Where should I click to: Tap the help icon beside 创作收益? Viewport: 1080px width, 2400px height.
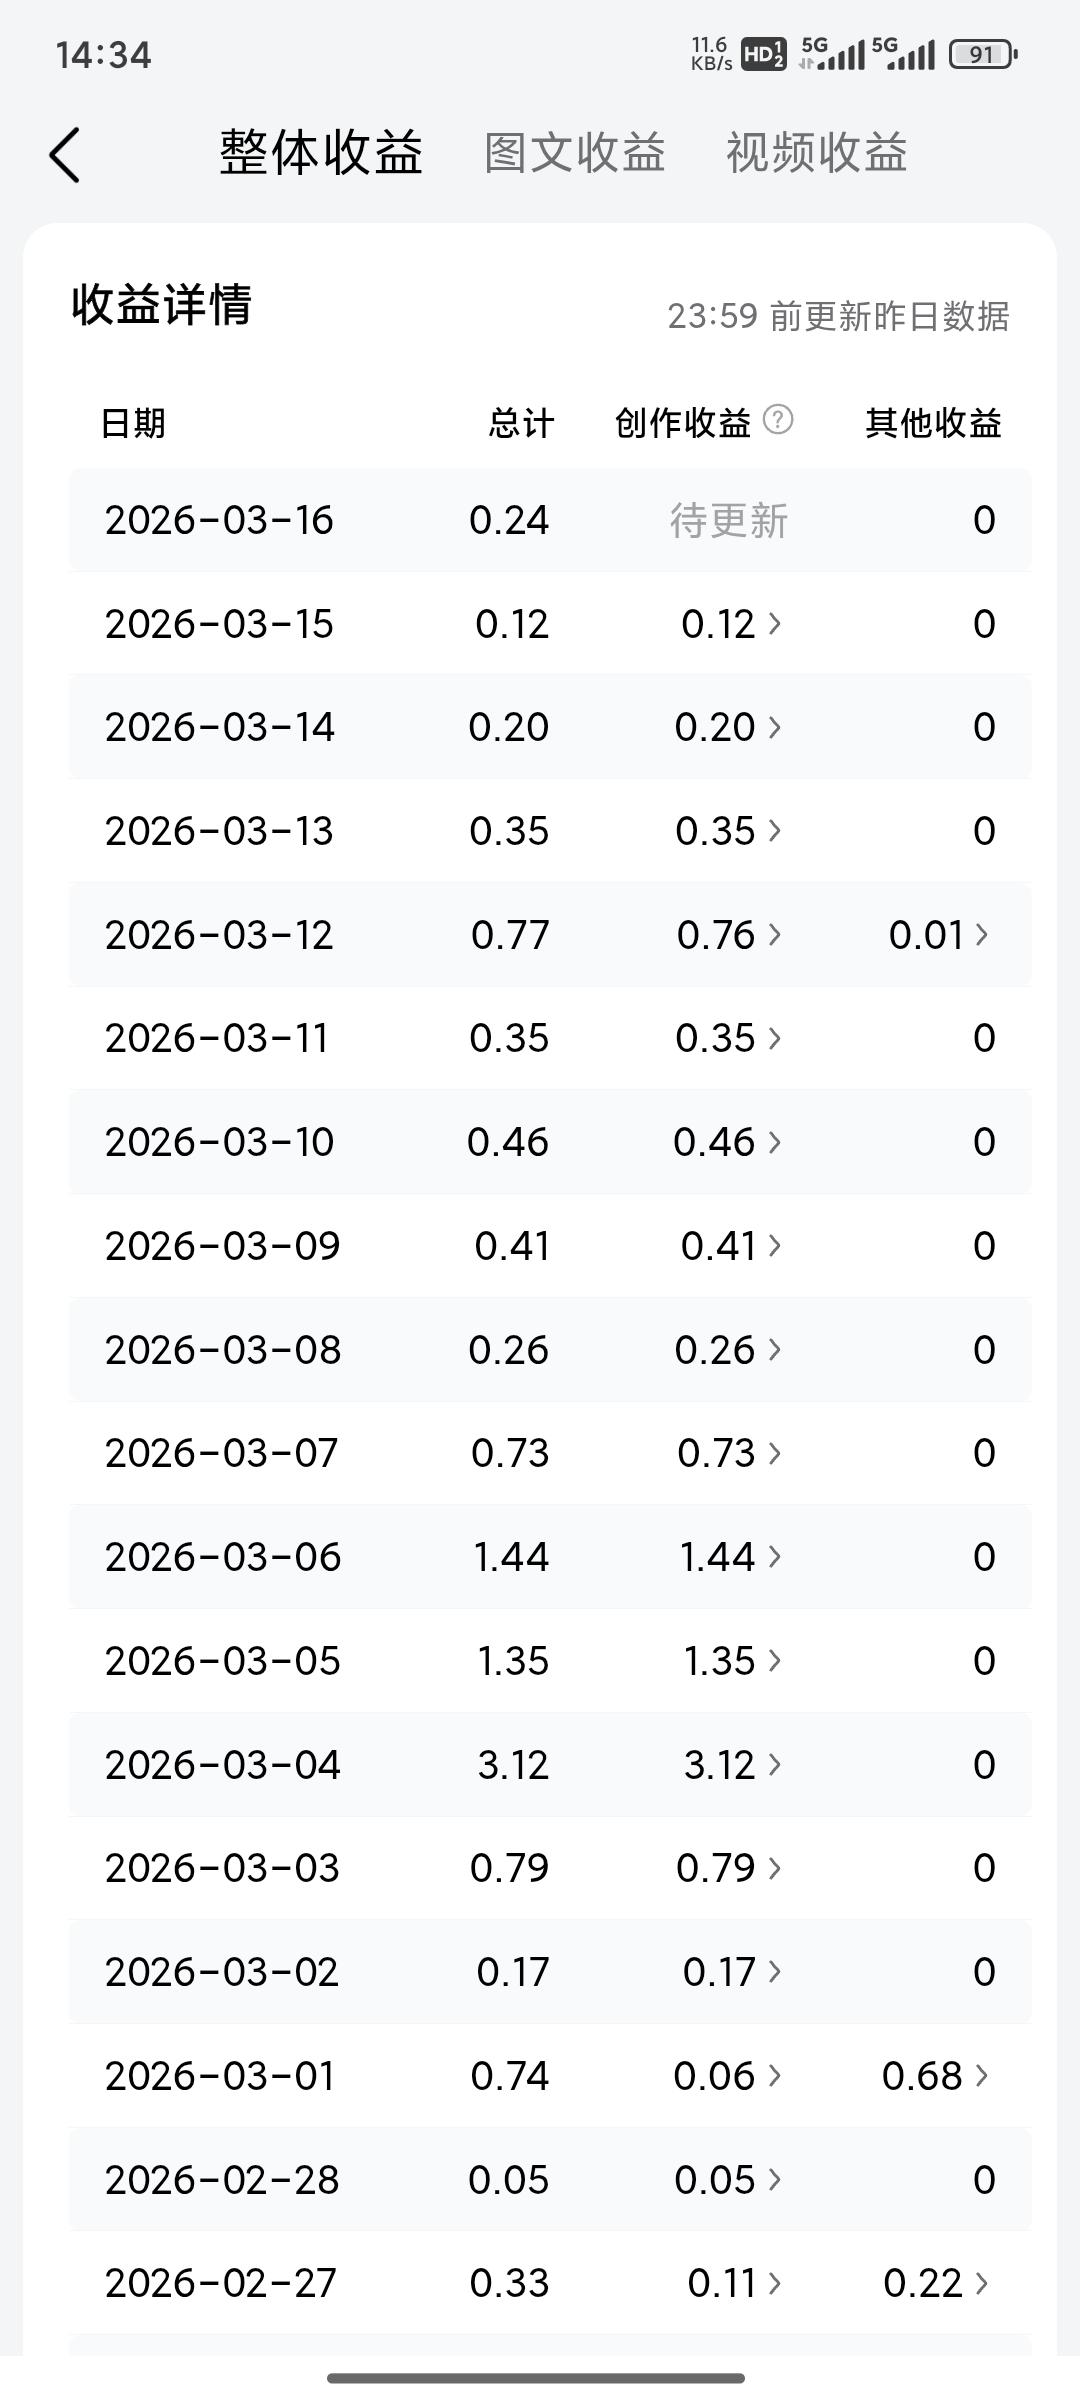point(778,420)
